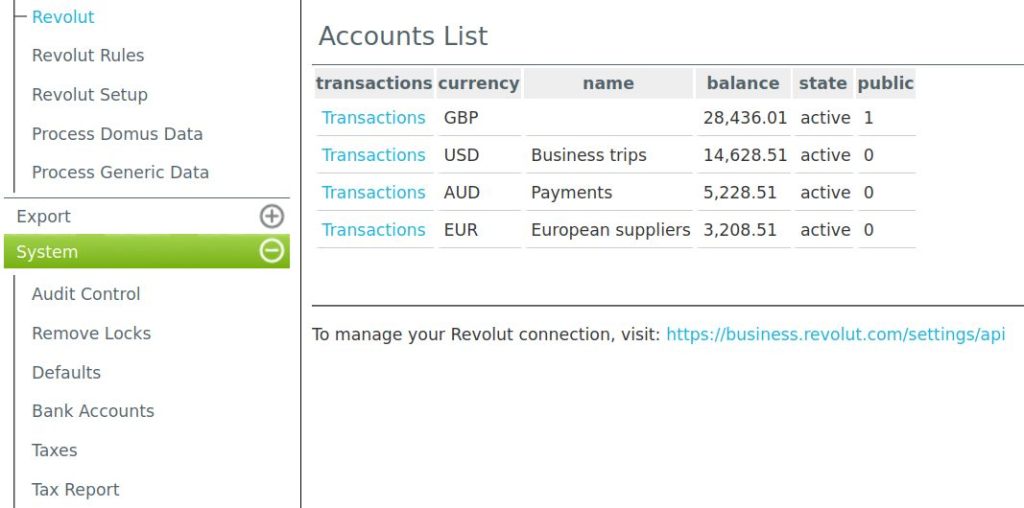The image size is (1024, 508).
Task: Expand the Export section plus icon
Action: [x=272, y=216]
